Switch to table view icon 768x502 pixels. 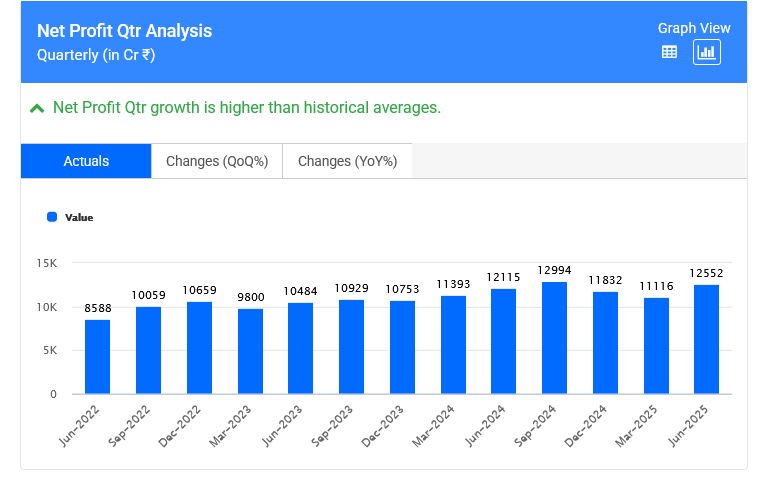pyautogui.click(x=670, y=52)
